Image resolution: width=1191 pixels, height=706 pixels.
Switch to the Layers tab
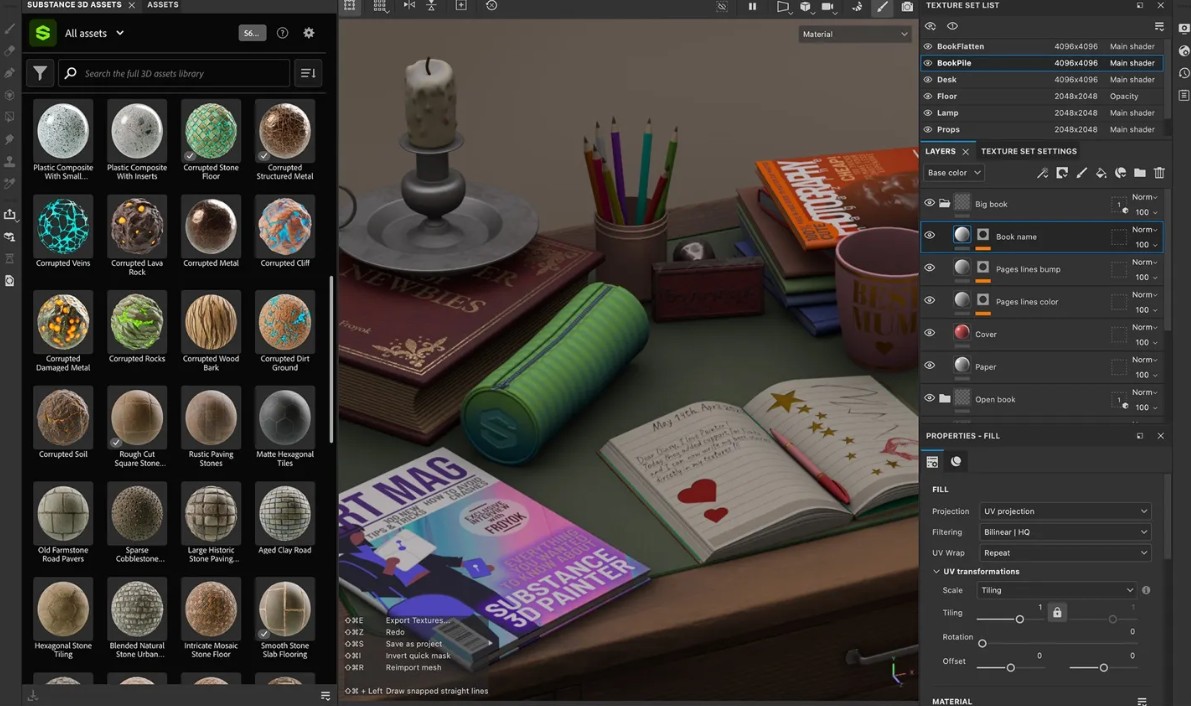click(x=940, y=151)
